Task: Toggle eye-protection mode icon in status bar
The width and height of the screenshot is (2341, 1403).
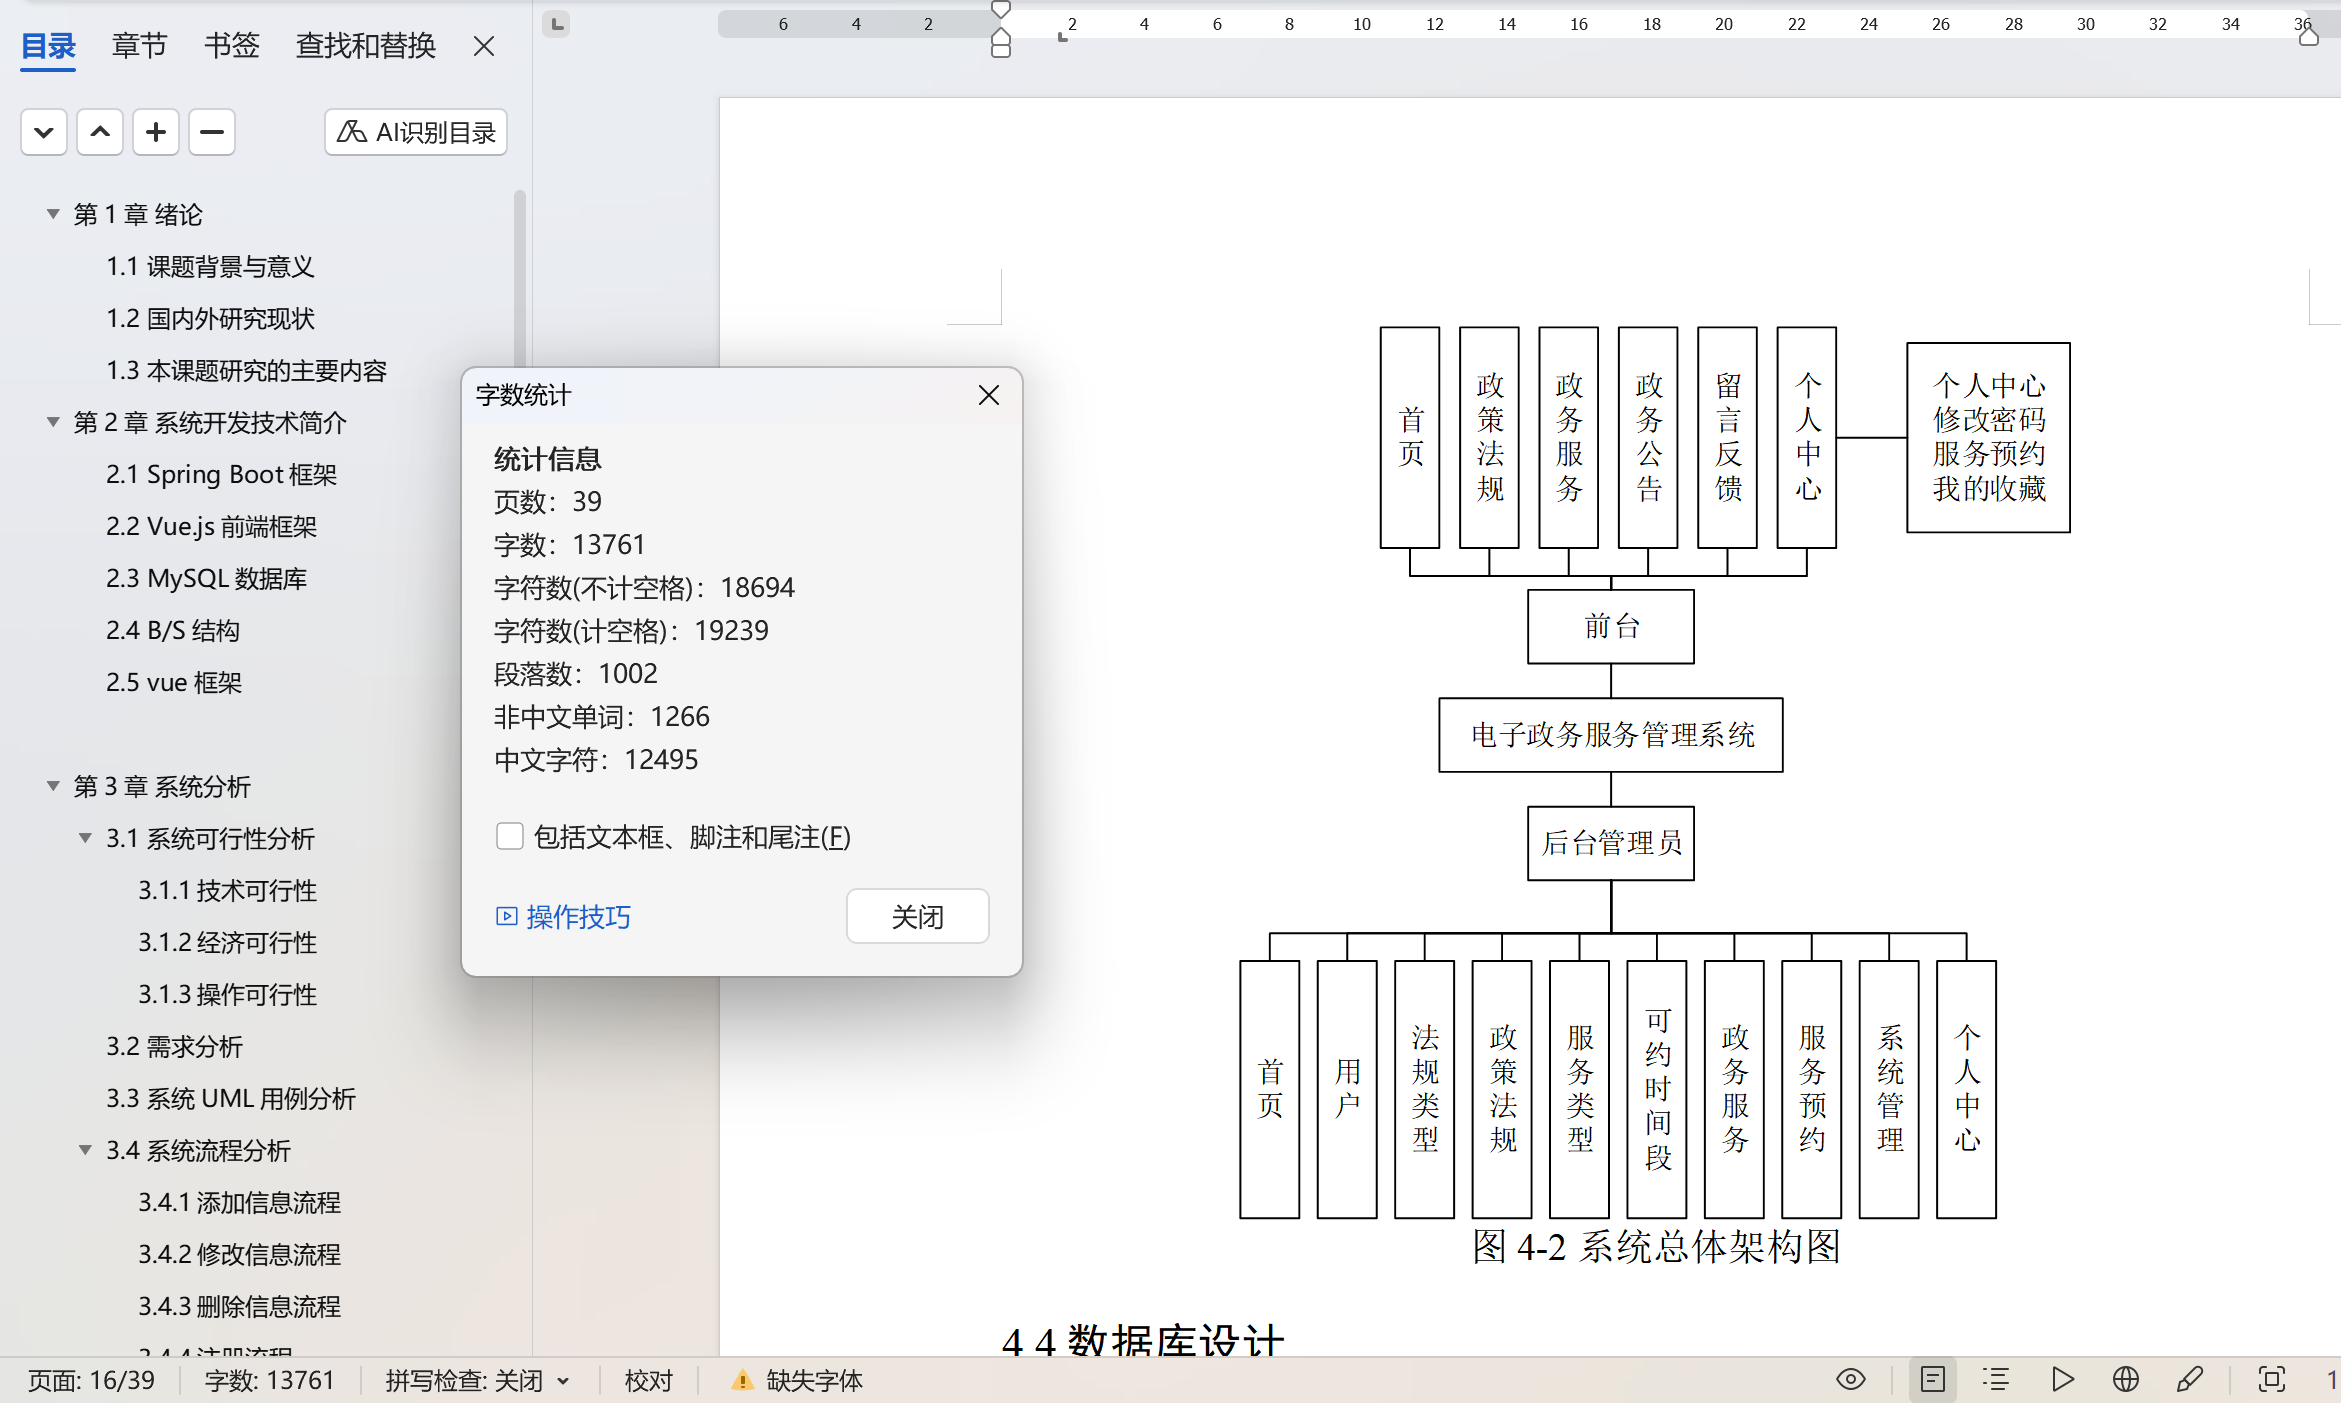Action: [x=1851, y=1380]
